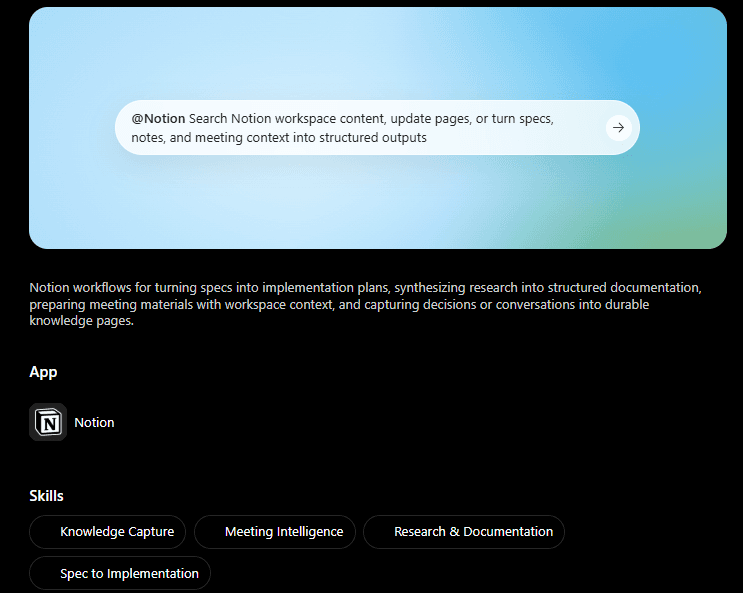The image size is (743, 593).
Task: Click the Notion app name label
Action: click(94, 422)
